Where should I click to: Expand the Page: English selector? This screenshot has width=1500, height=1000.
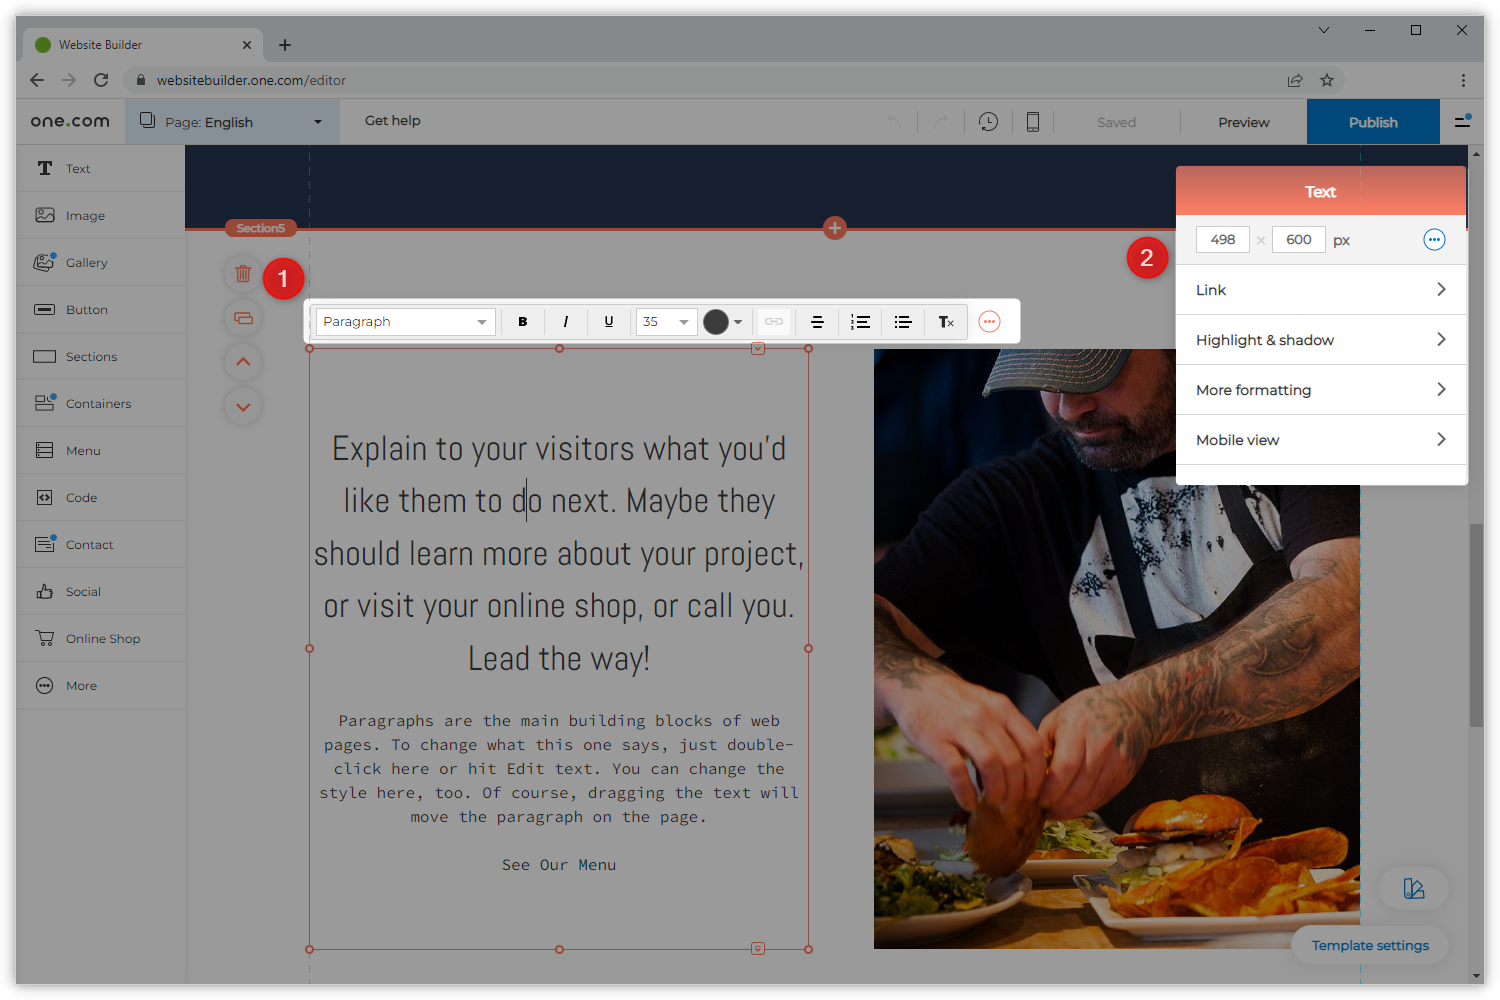click(x=232, y=122)
